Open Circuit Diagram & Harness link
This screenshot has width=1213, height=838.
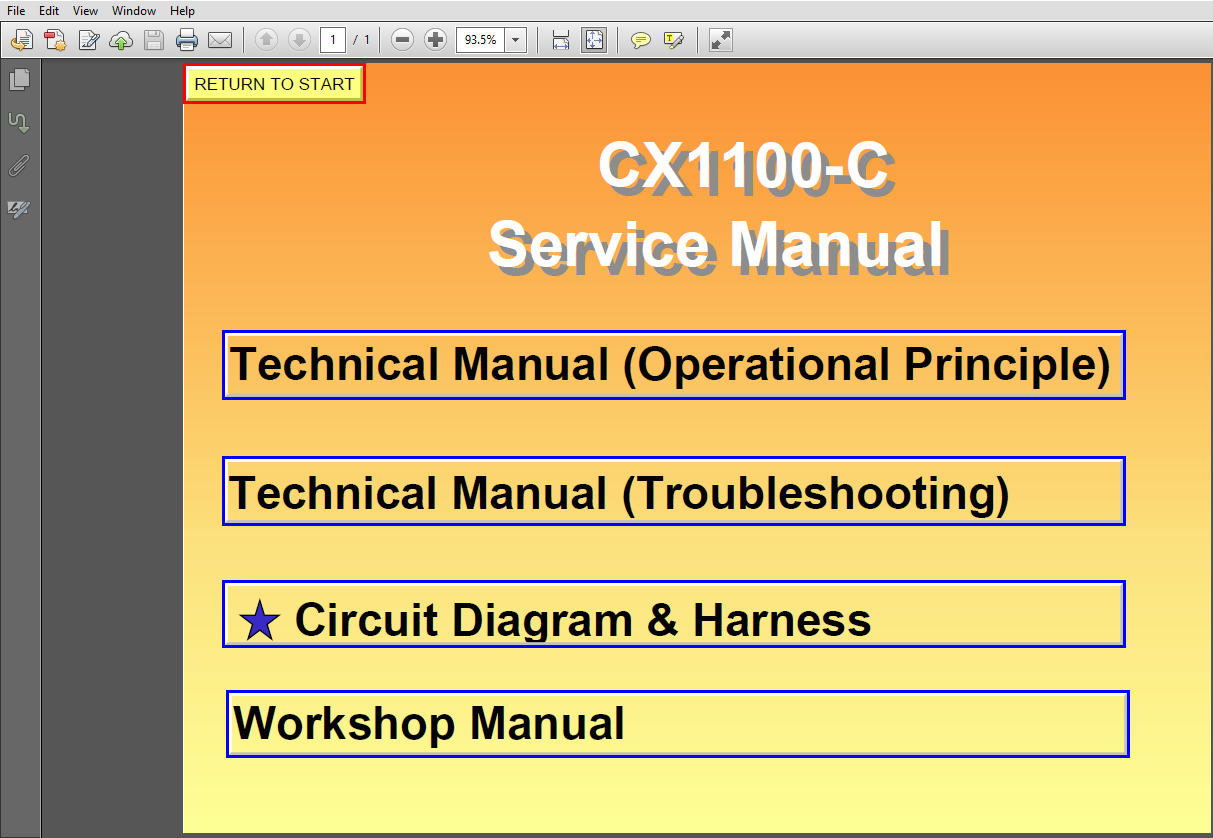674,614
